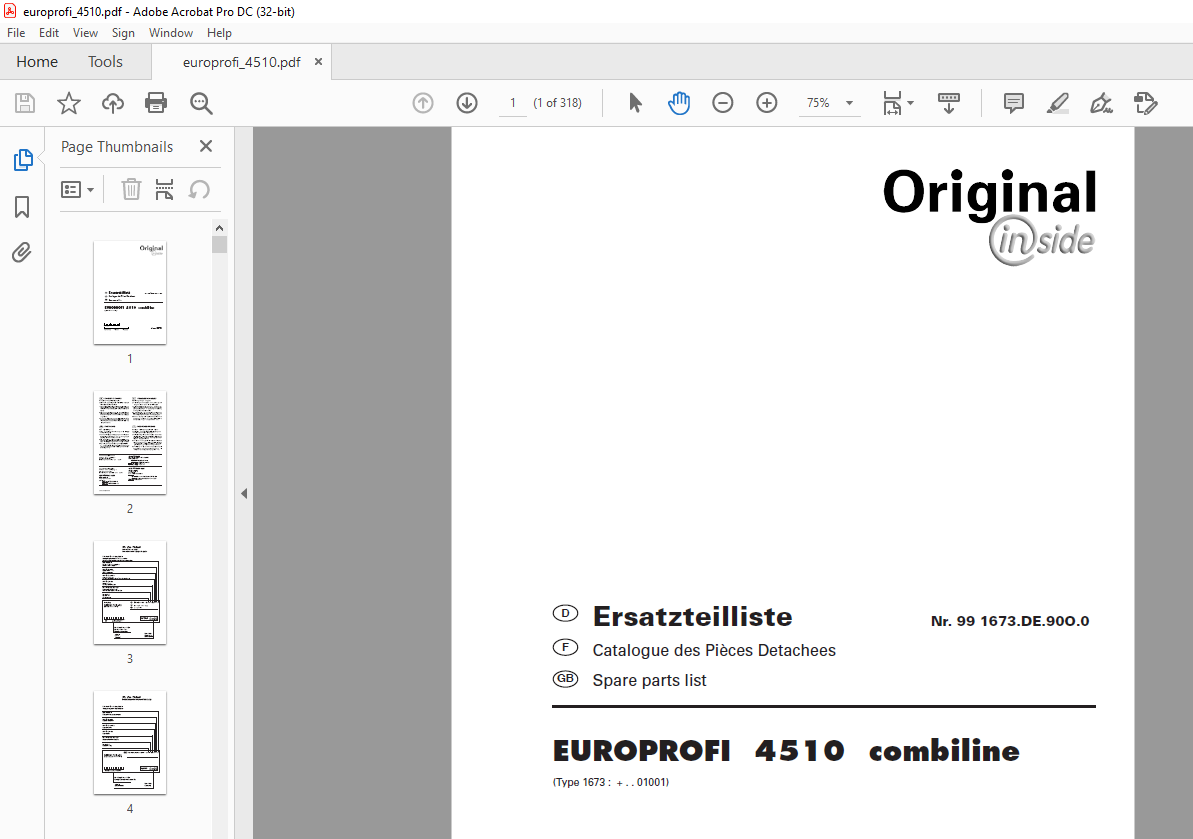The image size is (1193, 839).
Task: Choose the selection arrow tool
Action: (635, 103)
